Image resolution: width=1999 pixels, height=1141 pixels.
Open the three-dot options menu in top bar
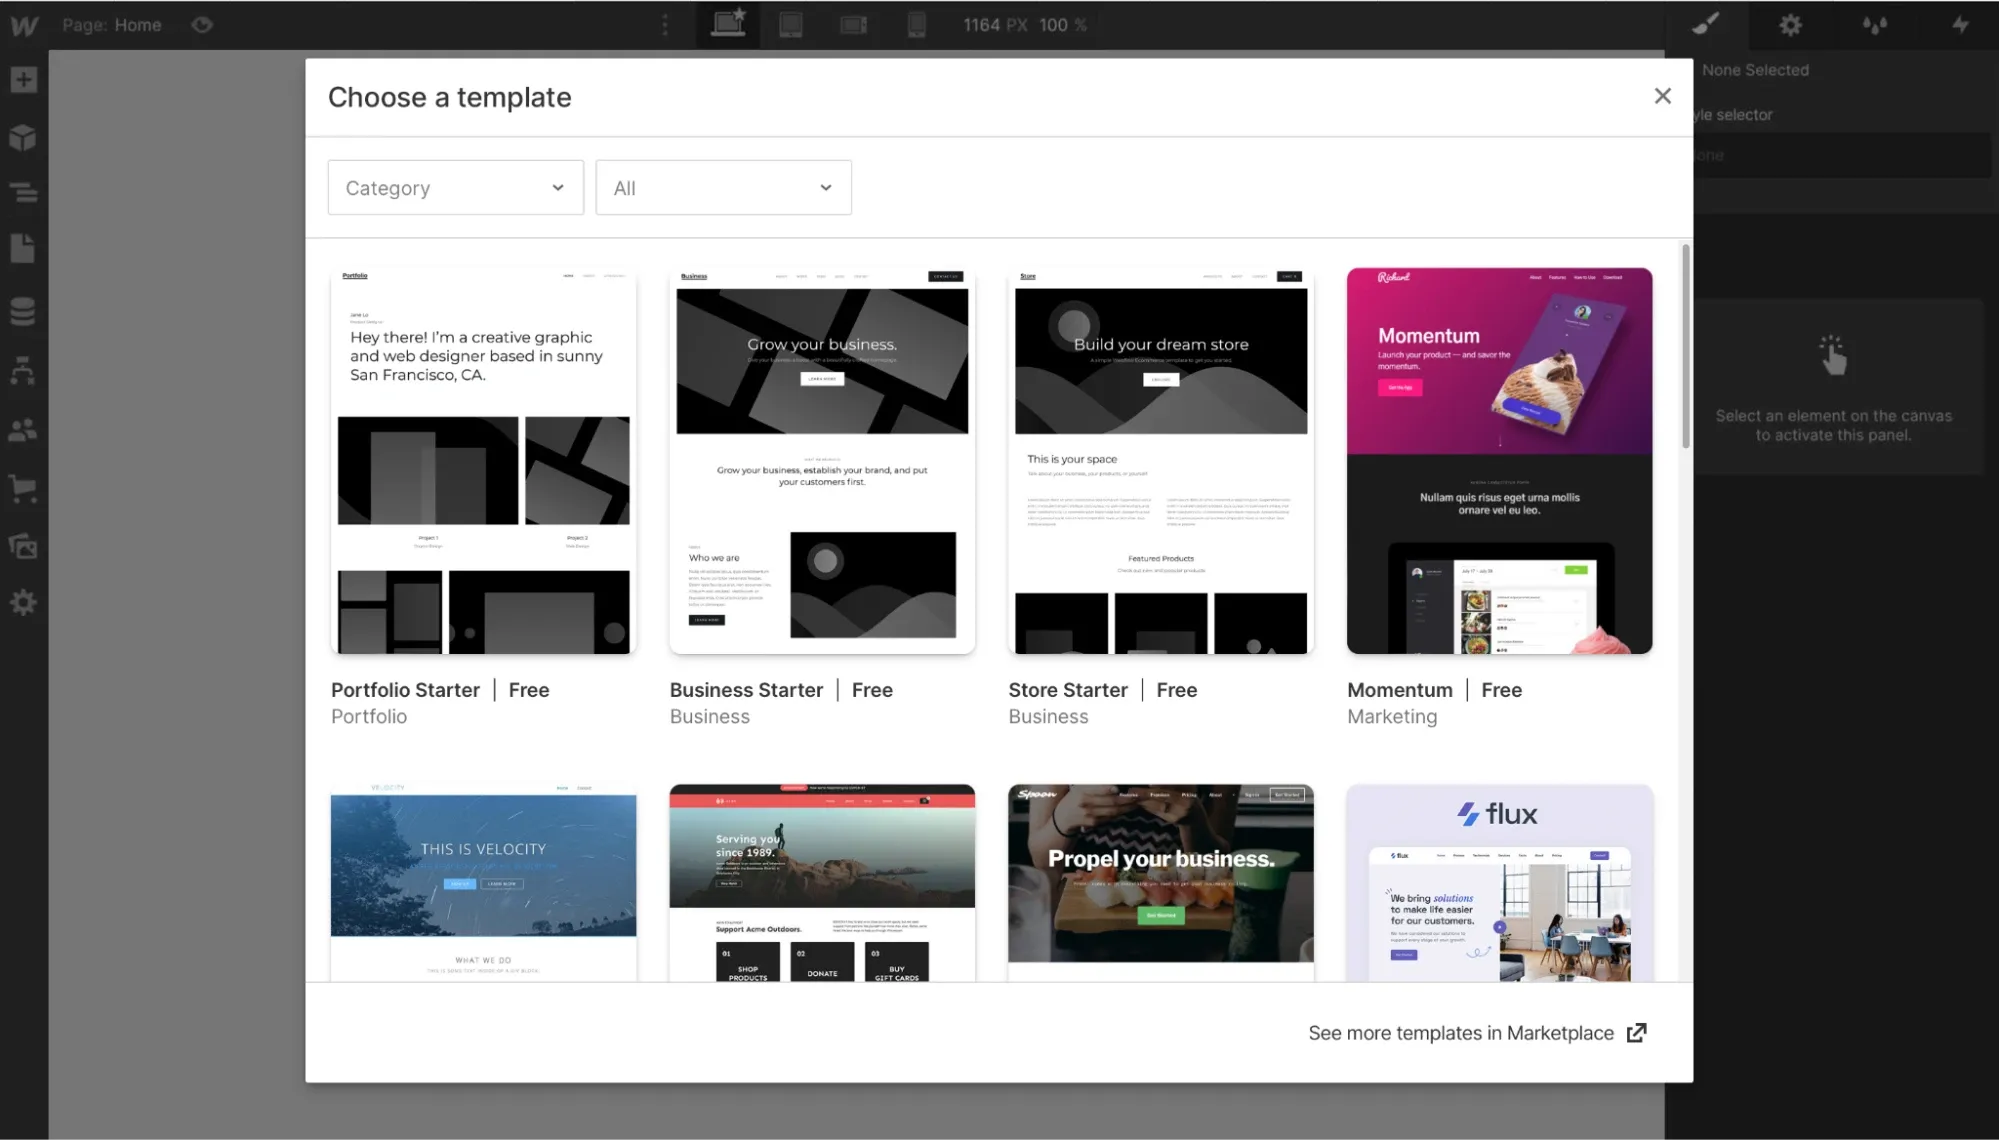[665, 25]
